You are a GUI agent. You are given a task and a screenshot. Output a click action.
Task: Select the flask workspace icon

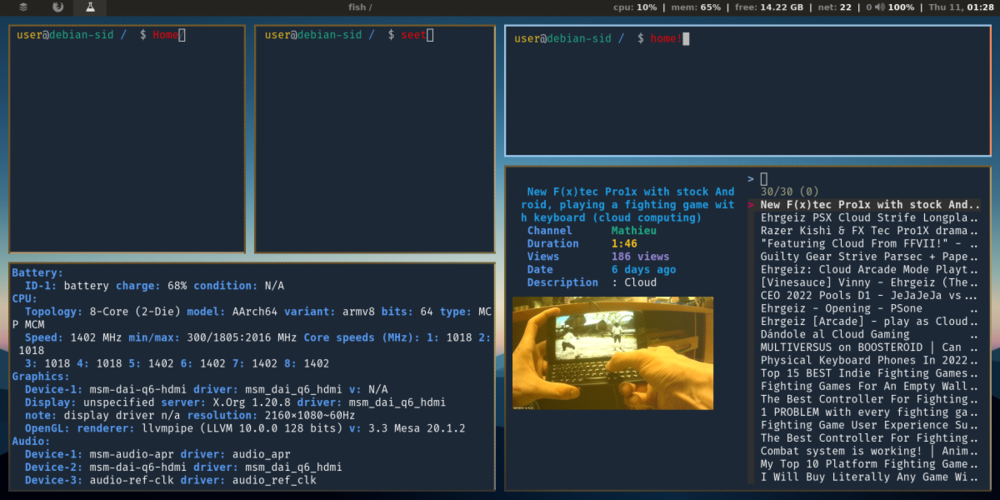89,8
